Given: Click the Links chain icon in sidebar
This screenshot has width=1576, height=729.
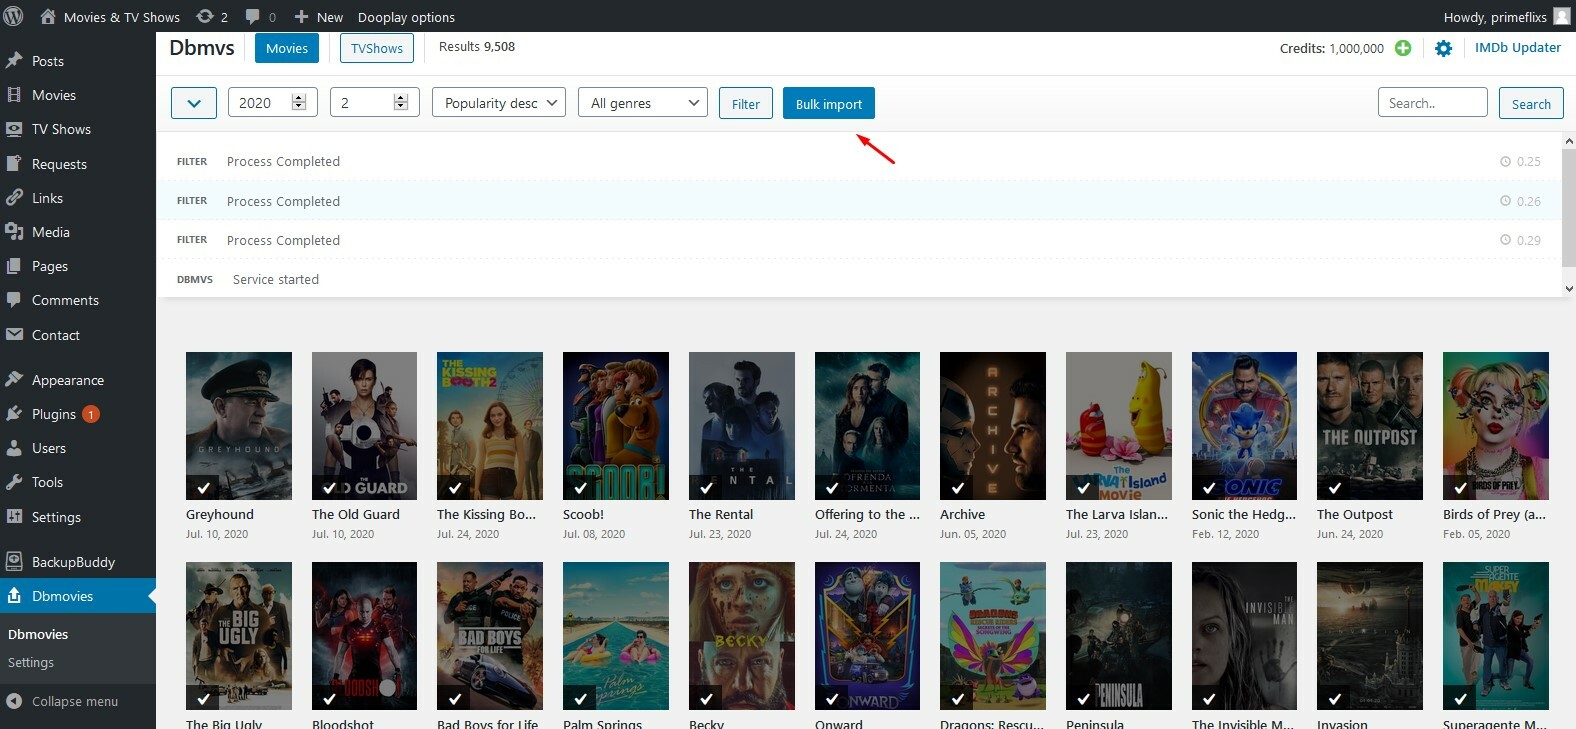Looking at the screenshot, I should click(x=14, y=198).
